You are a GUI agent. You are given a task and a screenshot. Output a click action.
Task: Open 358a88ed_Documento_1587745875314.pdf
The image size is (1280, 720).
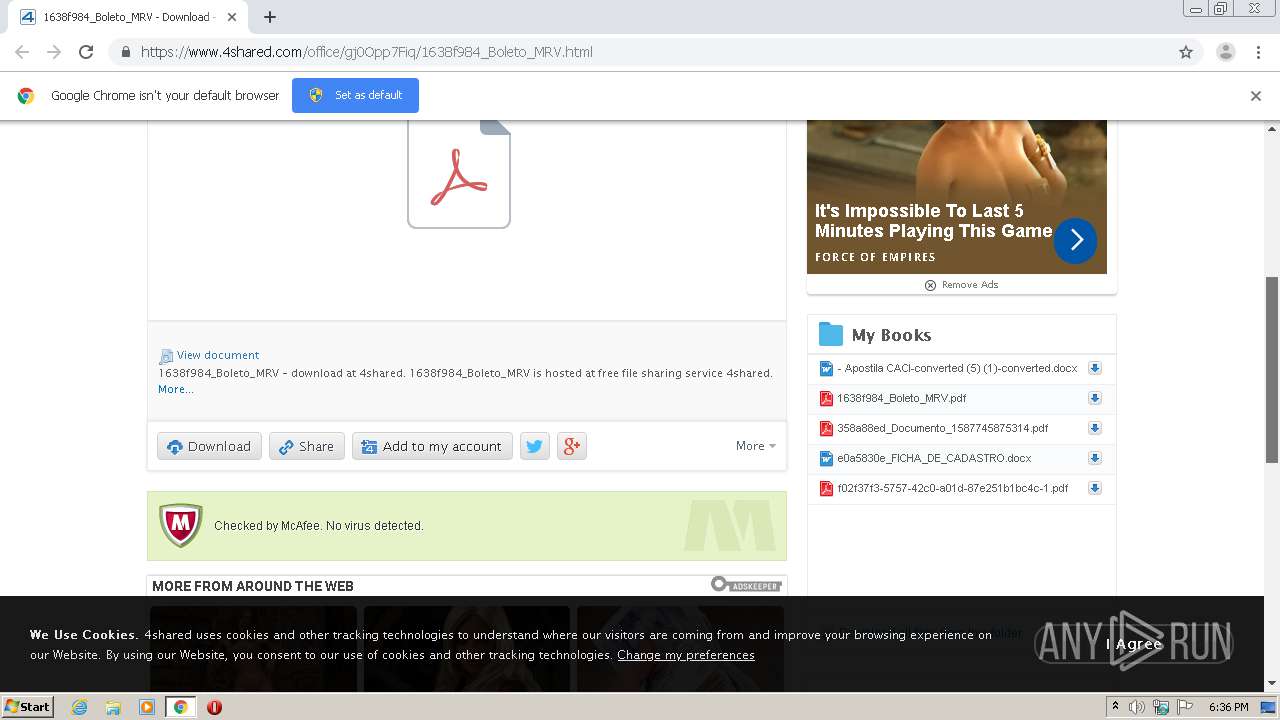(x=943, y=428)
